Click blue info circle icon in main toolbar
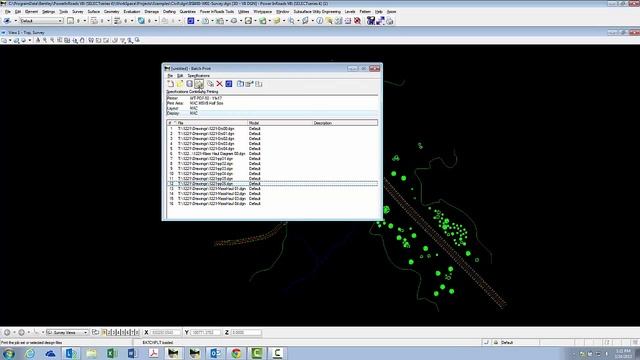 click(320, 20)
